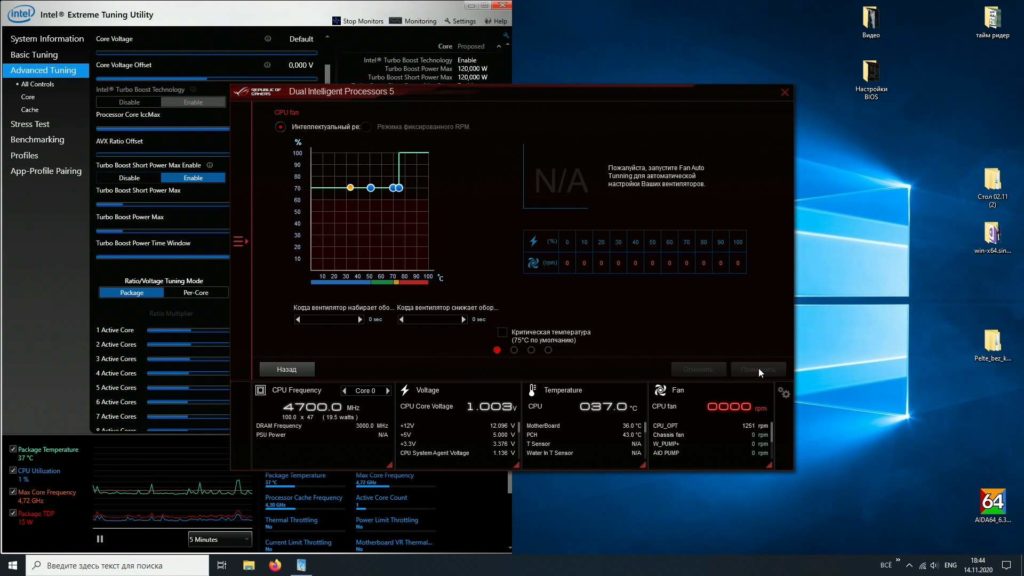1024x576 pixels.
Task: Click the 1 Active Core ratio slider
Action: [188, 330]
